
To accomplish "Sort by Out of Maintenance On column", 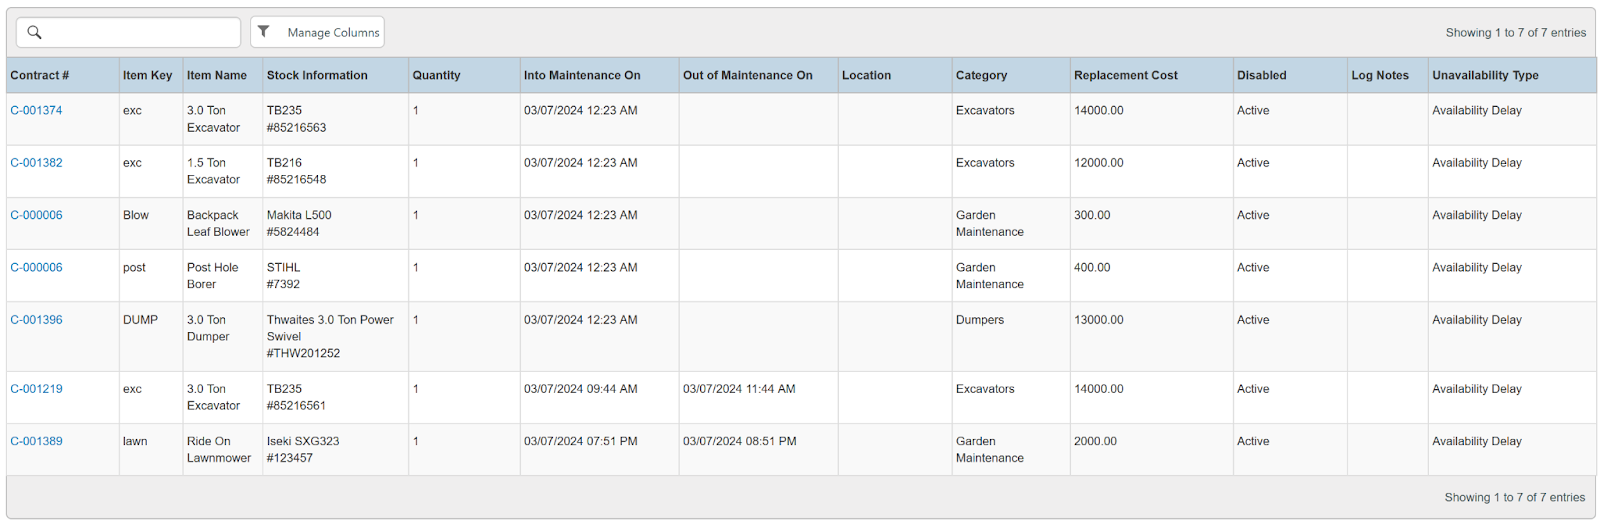I will tap(748, 75).
